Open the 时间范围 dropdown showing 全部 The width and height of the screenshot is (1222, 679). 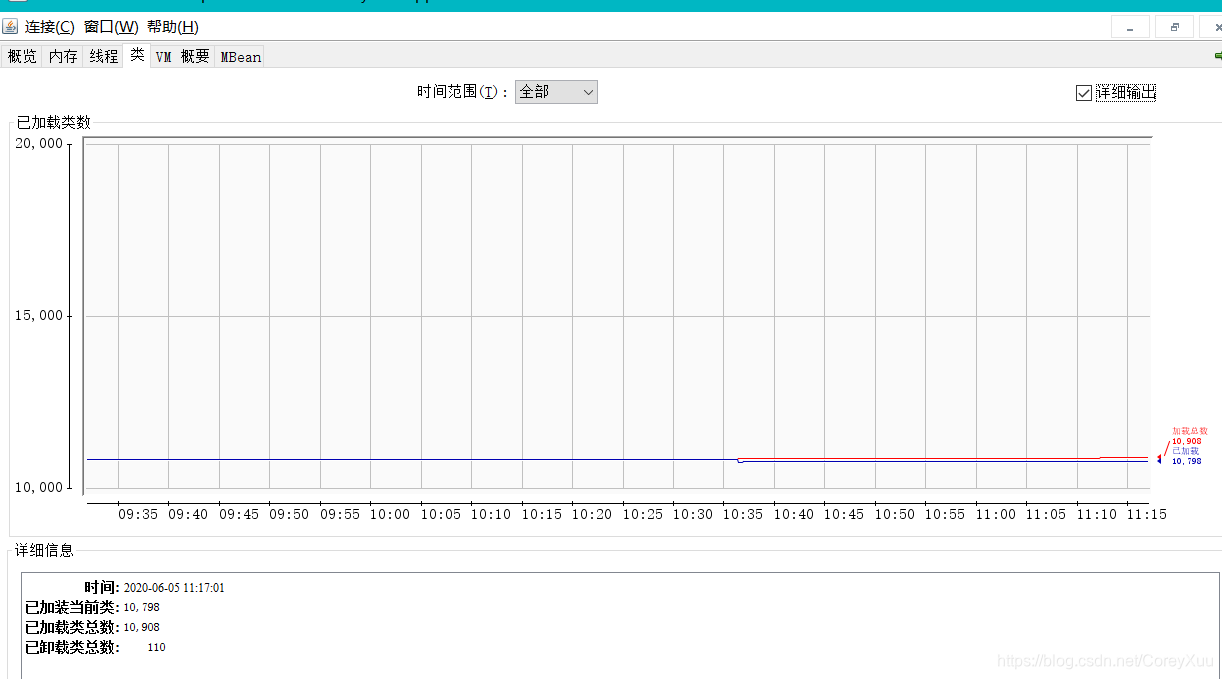pyautogui.click(x=556, y=92)
